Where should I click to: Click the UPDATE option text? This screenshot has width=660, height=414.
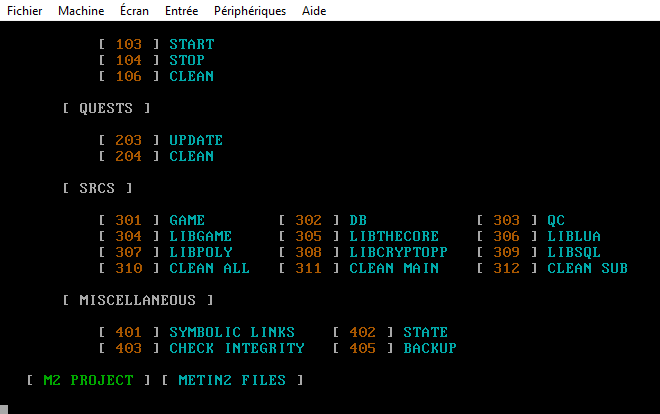click(196, 140)
